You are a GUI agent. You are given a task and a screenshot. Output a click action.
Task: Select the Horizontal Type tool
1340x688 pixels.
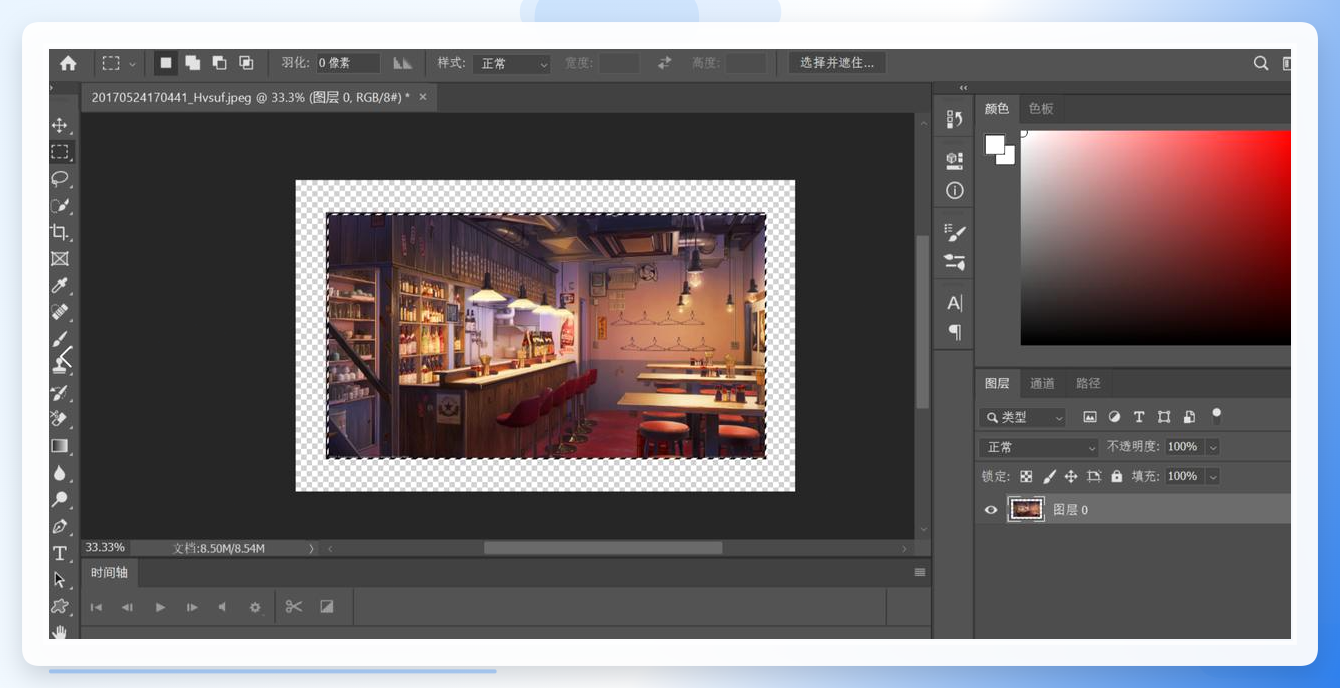pos(60,553)
